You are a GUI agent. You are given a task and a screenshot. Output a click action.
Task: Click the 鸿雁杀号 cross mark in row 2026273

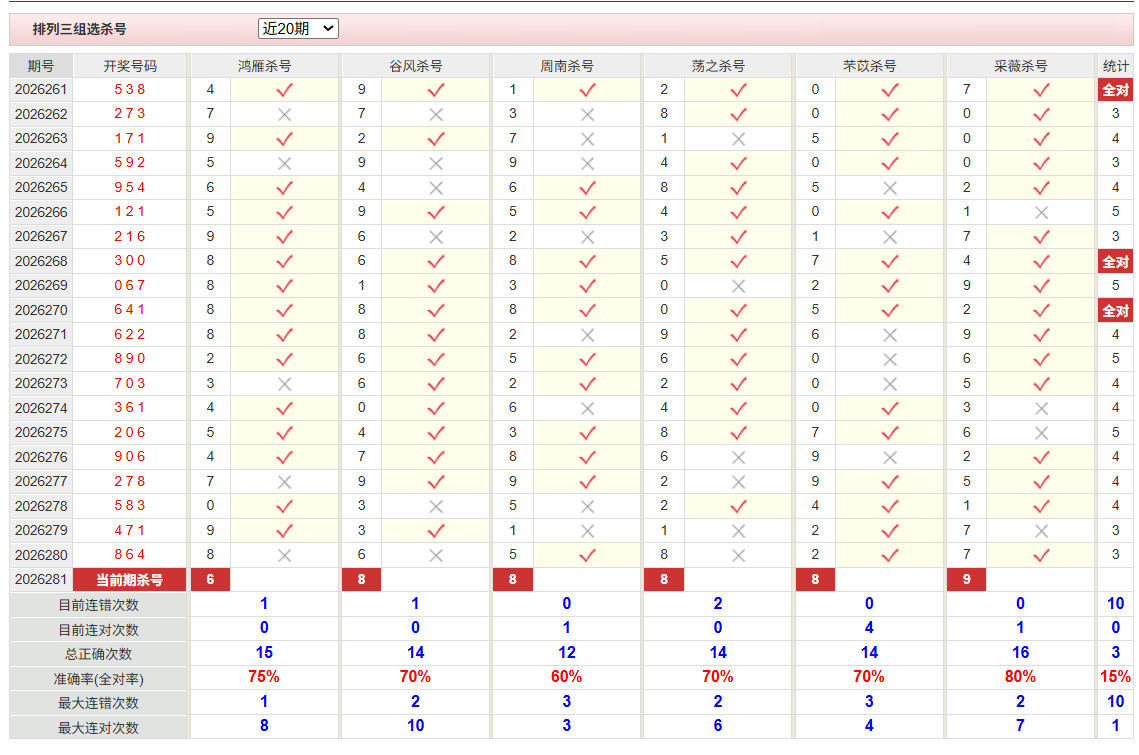tap(285, 384)
